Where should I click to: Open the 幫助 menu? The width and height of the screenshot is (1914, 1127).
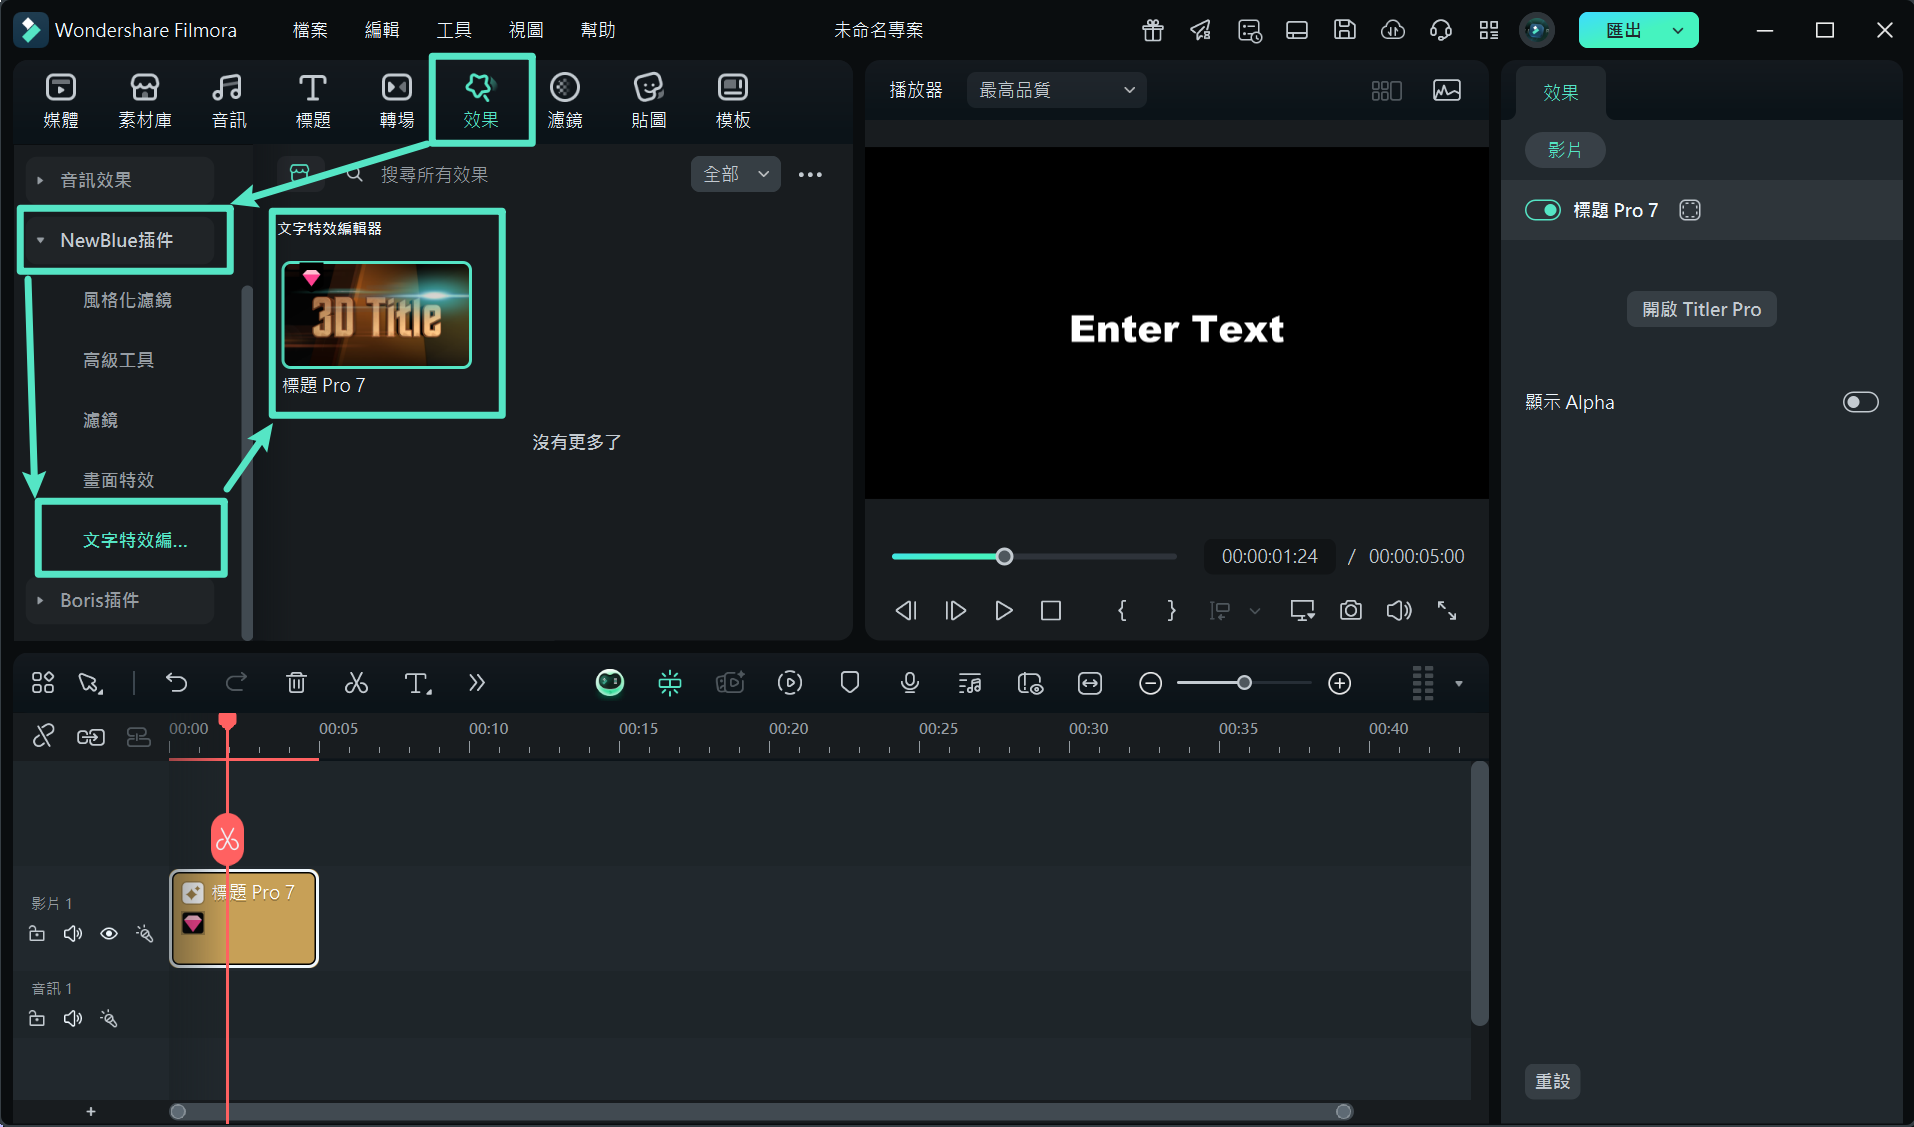click(598, 30)
